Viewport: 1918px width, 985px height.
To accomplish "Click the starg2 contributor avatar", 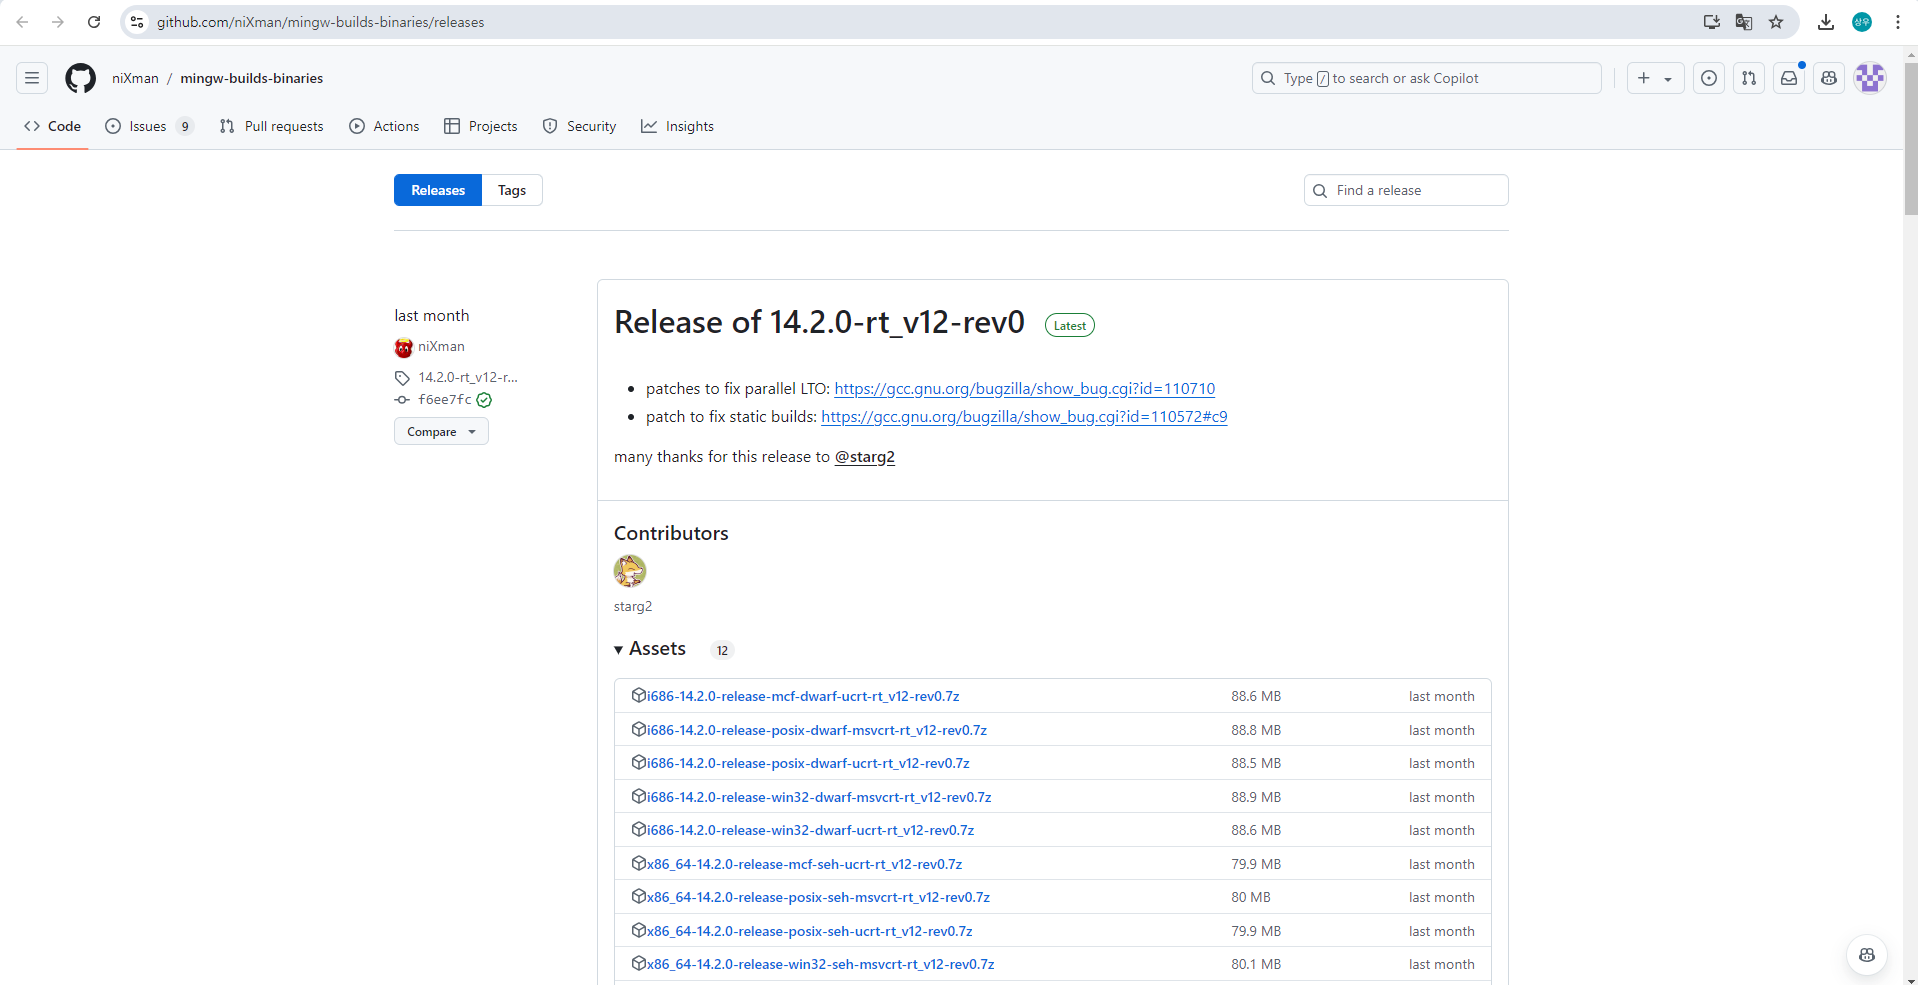I will (630, 571).
